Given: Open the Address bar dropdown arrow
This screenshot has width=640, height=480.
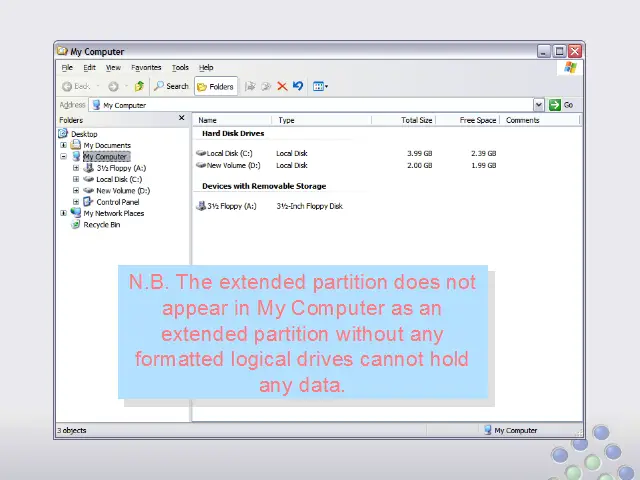Looking at the screenshot, I should point(539,105).
